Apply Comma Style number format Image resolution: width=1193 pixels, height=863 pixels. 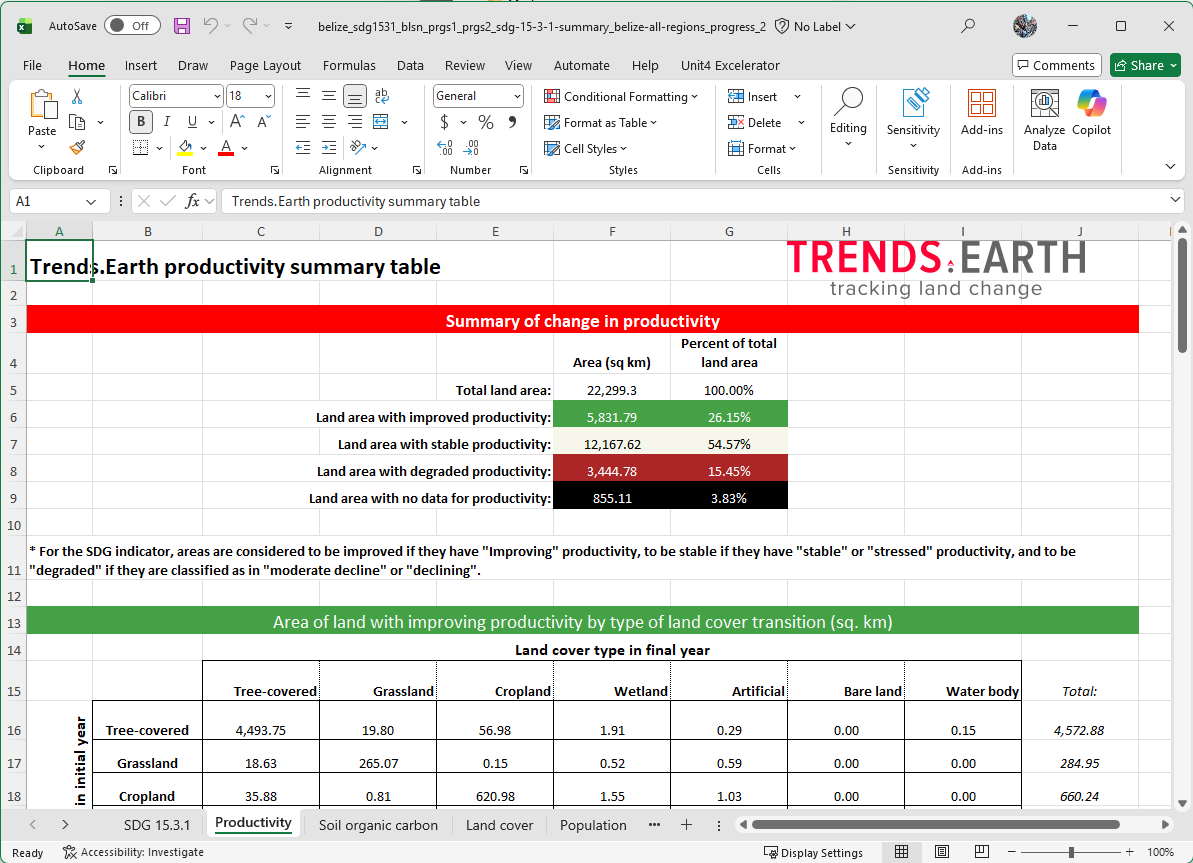512,122
